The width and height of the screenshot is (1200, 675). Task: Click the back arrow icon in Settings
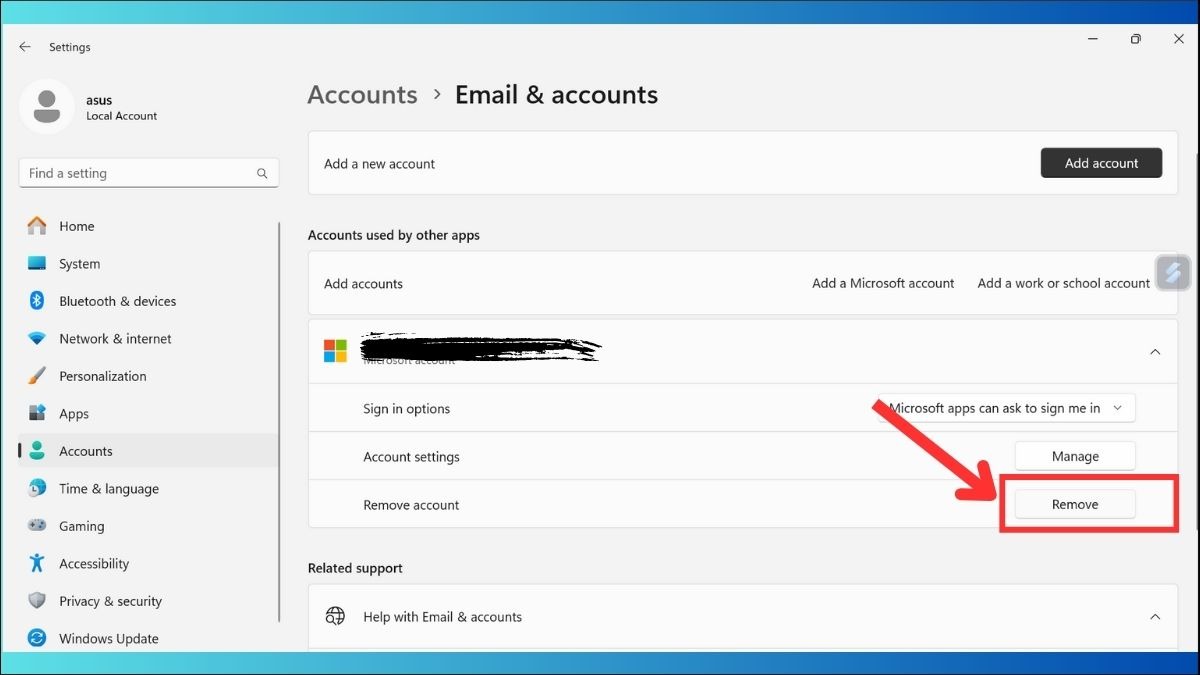pyautogui.click(x=25, y=47)
